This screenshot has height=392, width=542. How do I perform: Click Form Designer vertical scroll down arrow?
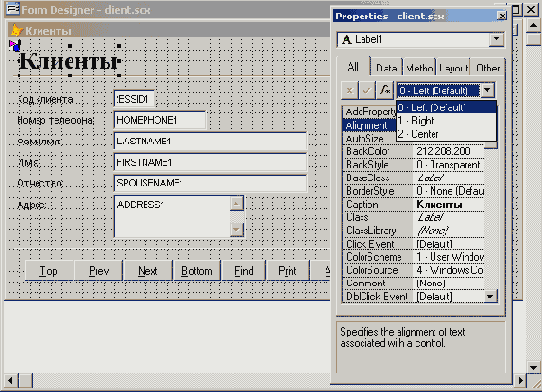[x=533, y=367]
